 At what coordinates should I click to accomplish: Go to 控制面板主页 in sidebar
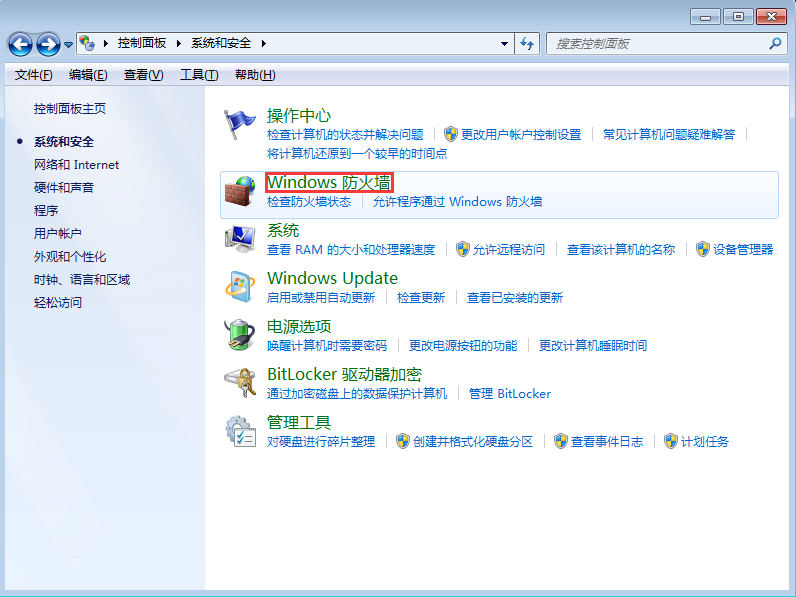(x=70, y=108)
